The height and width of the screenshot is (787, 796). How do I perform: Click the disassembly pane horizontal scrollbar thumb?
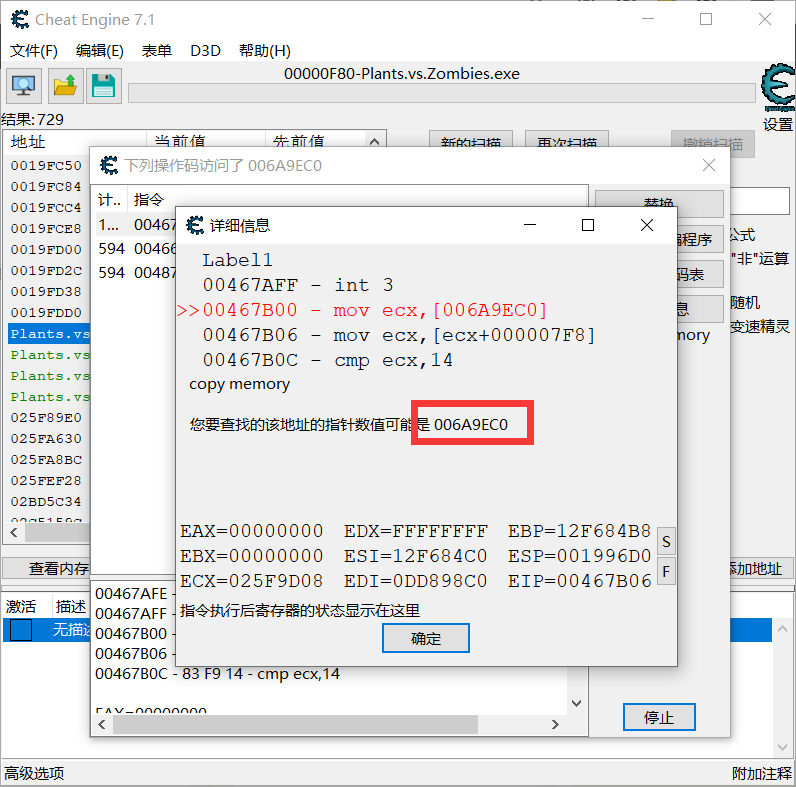[295, 724]
